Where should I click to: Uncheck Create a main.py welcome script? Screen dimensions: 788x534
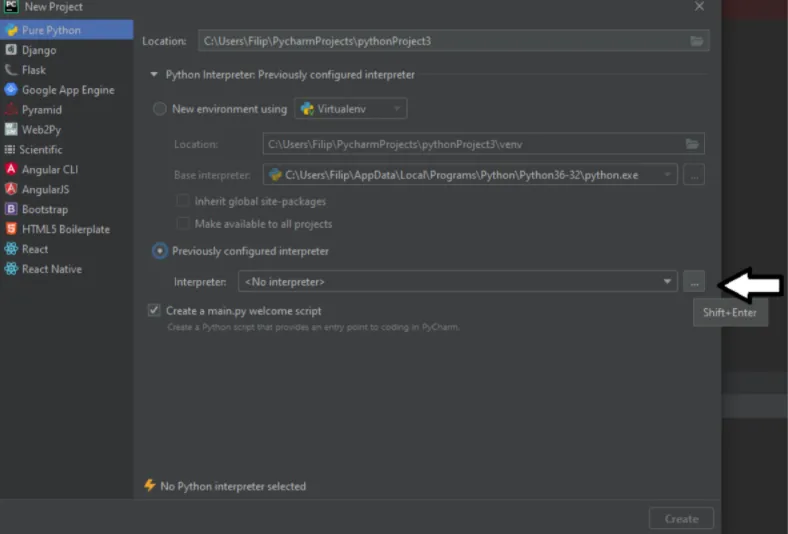tap(154, 310)
